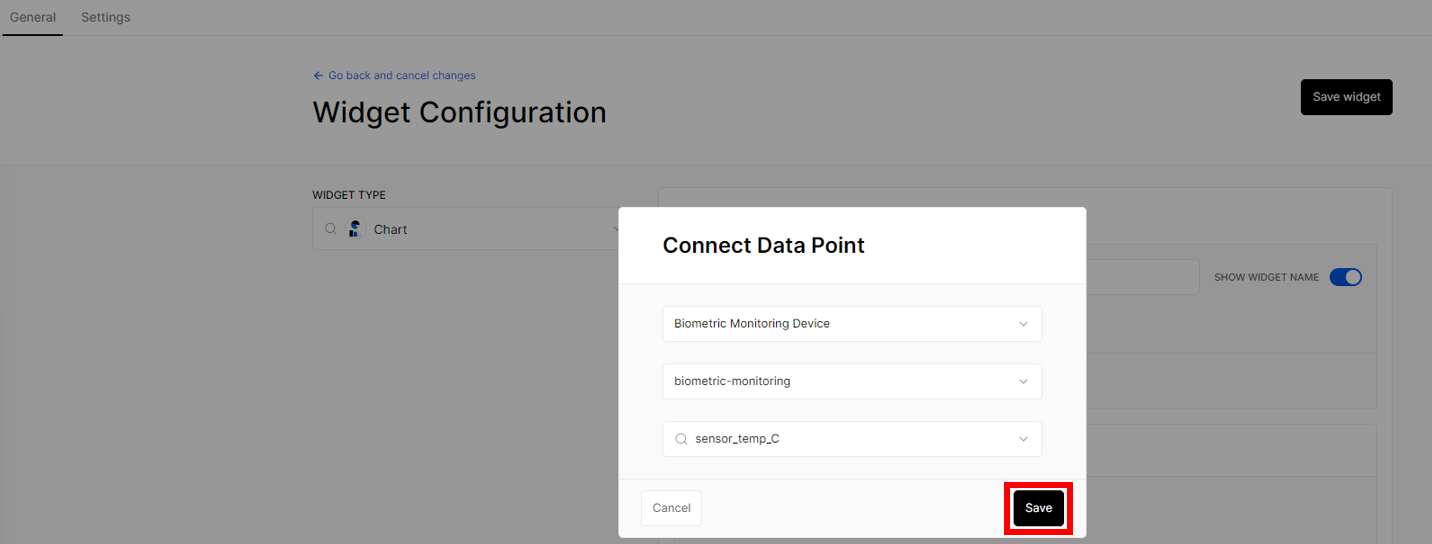Screen dimensions: 1432x544
Task: Open the Chart widget type dropdown
Action: click(x=470, y=229)
